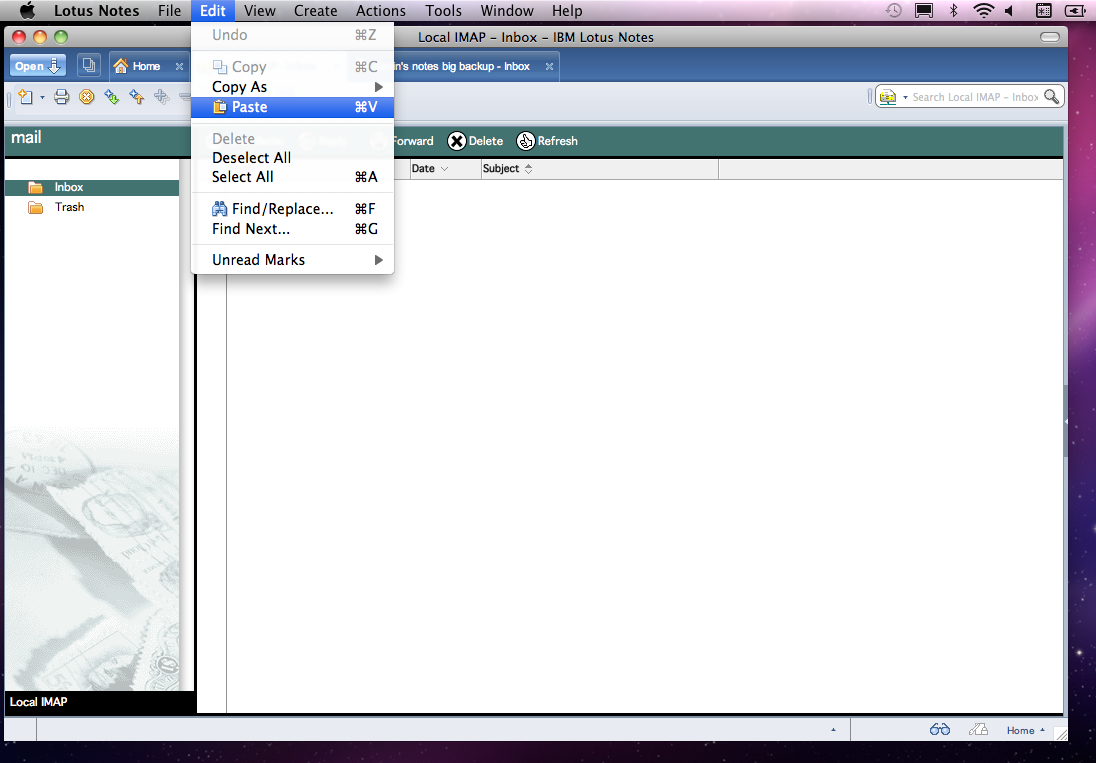1096x763 pixels.
Task: Expand the Open button dropdown arrow
Action: click(x=52, y=65)
